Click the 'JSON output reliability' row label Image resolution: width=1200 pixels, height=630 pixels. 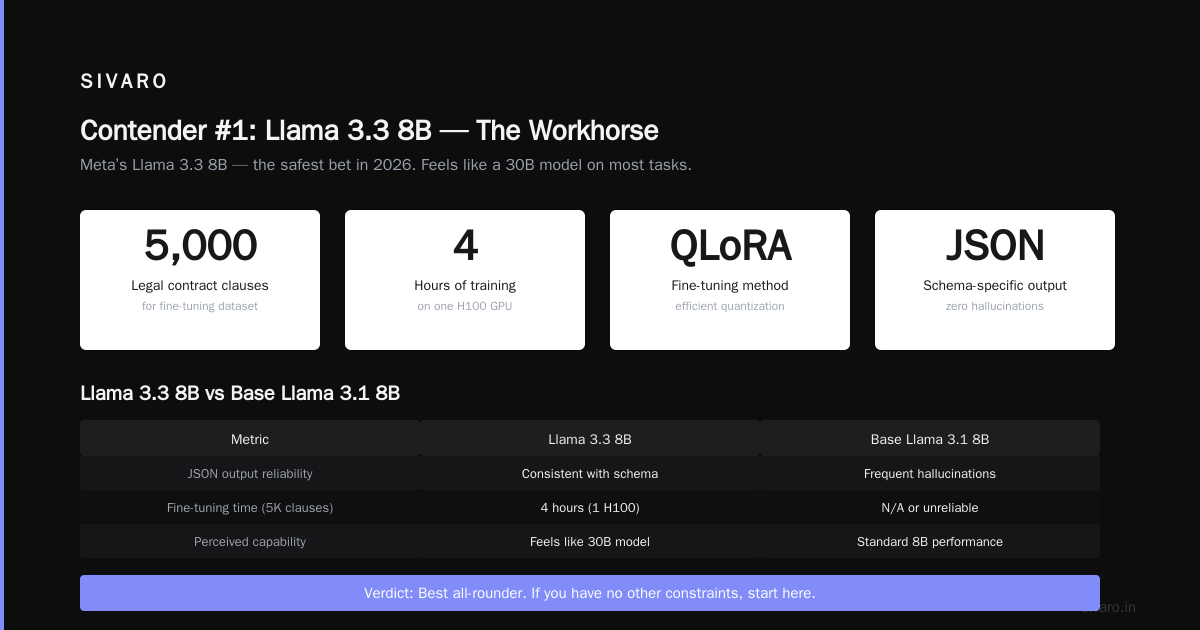pos(250,474)
